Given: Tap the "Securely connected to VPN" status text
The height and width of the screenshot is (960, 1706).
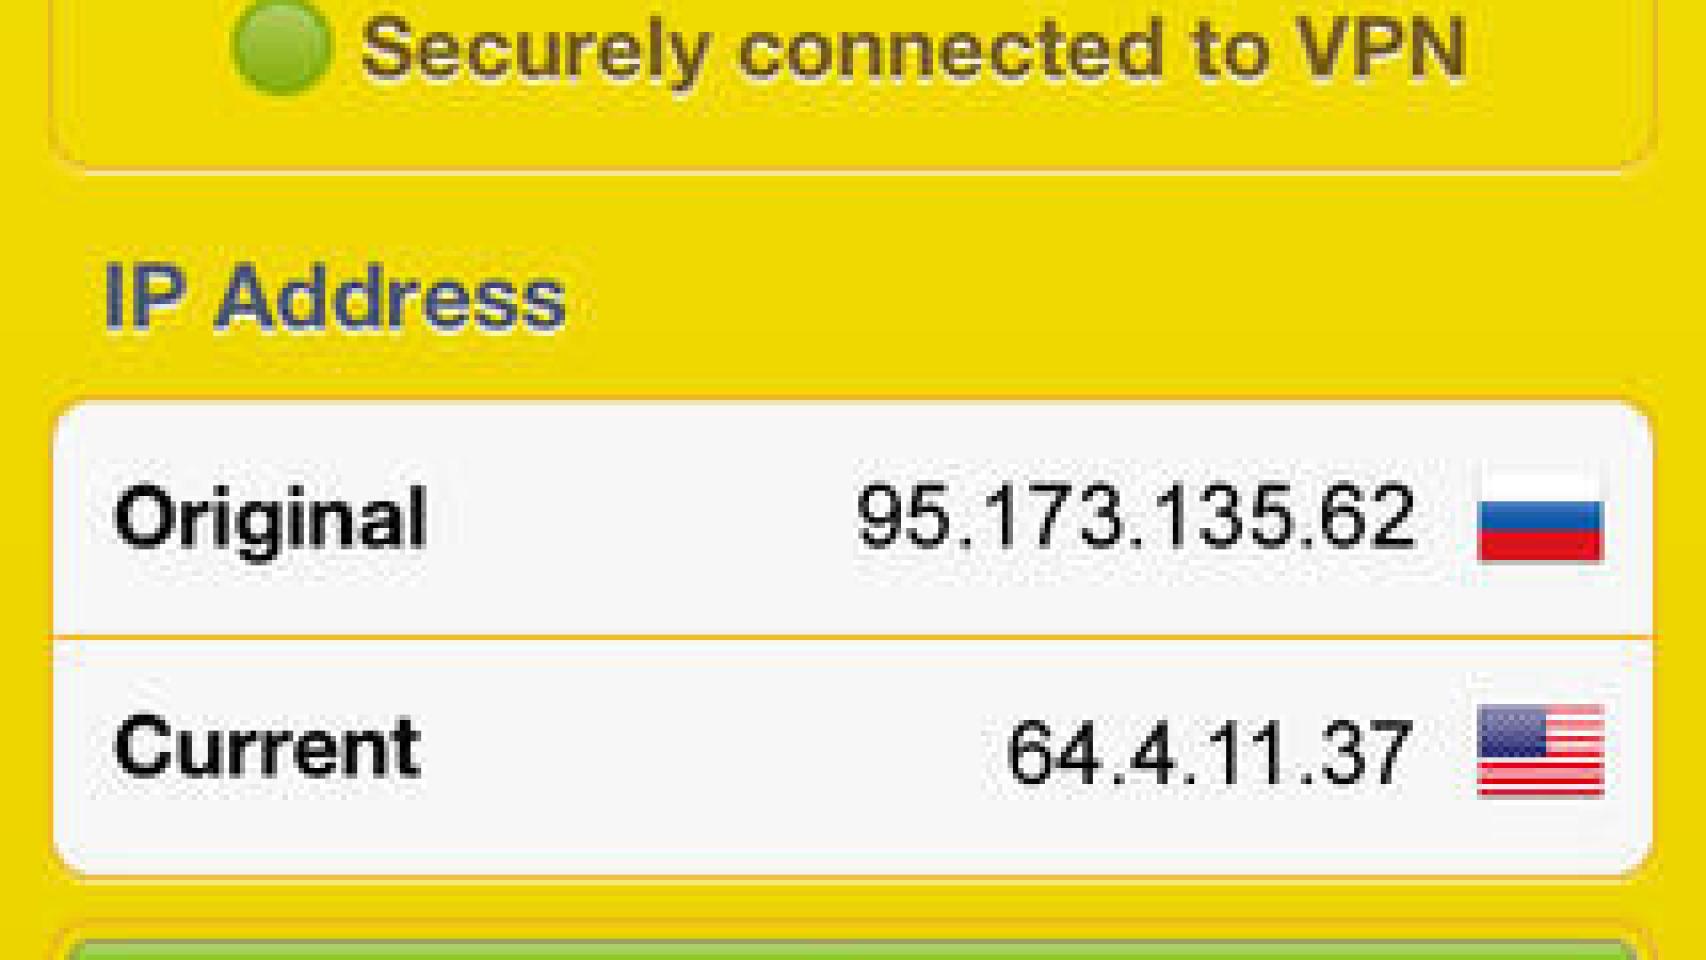Looking at the screenshot, I should pyautogui.click(x=912, y=49).
